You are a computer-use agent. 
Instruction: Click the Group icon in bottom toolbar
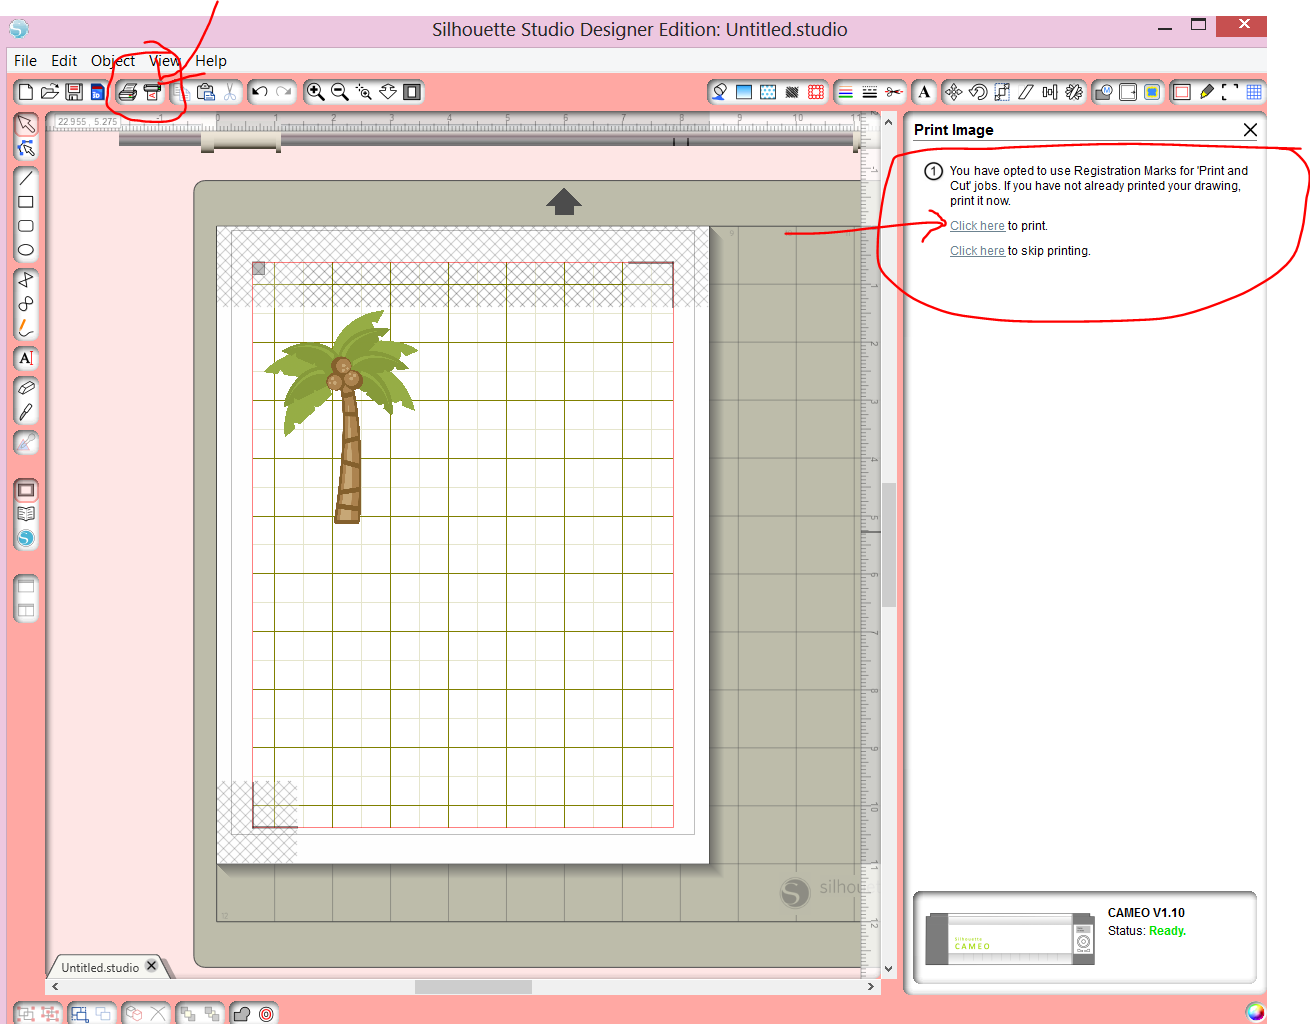(26, 1014)
